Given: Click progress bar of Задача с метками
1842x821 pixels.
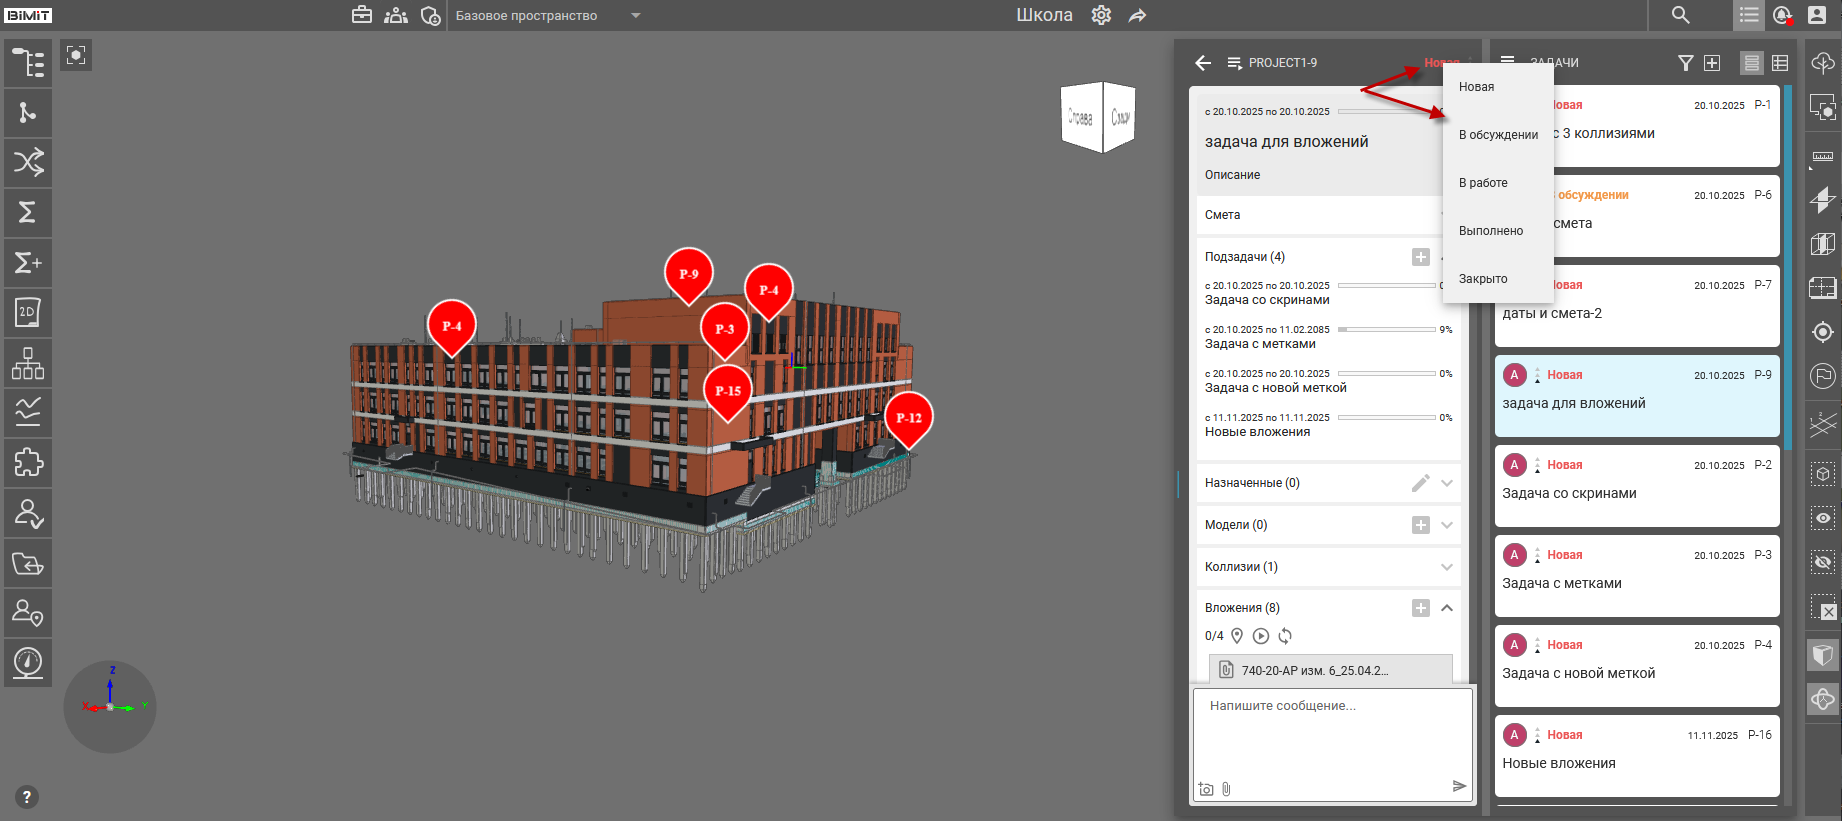Looking at the screenshot, I should coord(1386,329).
